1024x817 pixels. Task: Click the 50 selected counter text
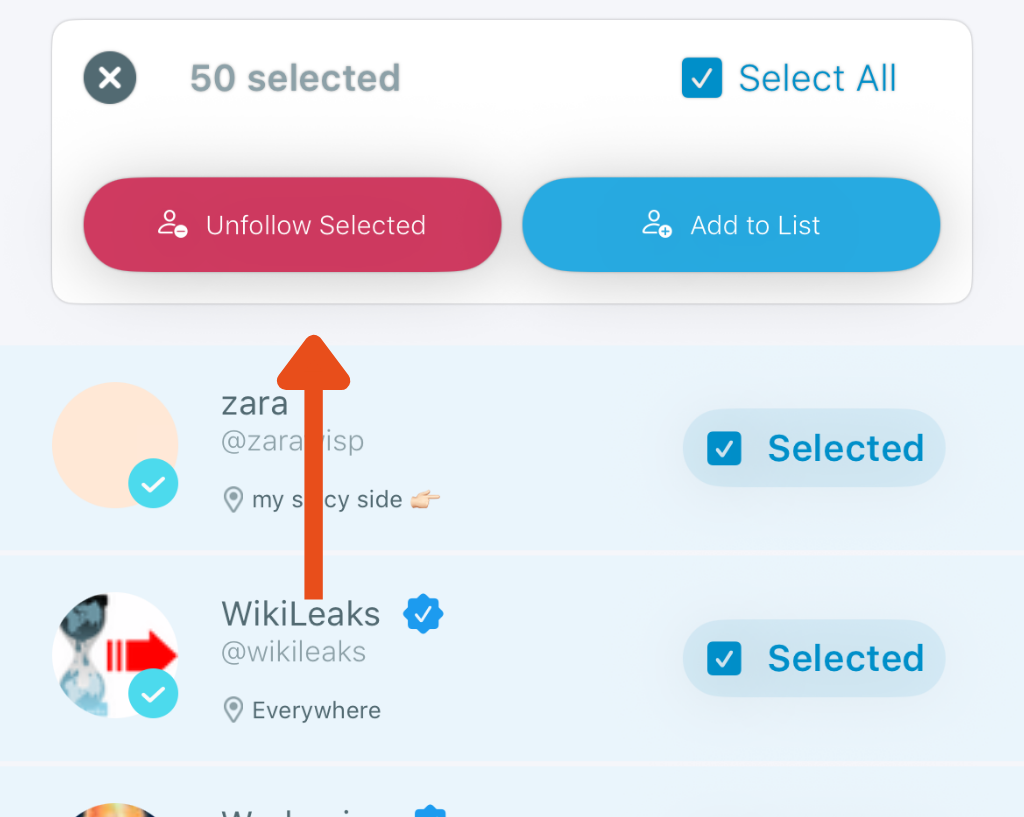click(294, 77)
